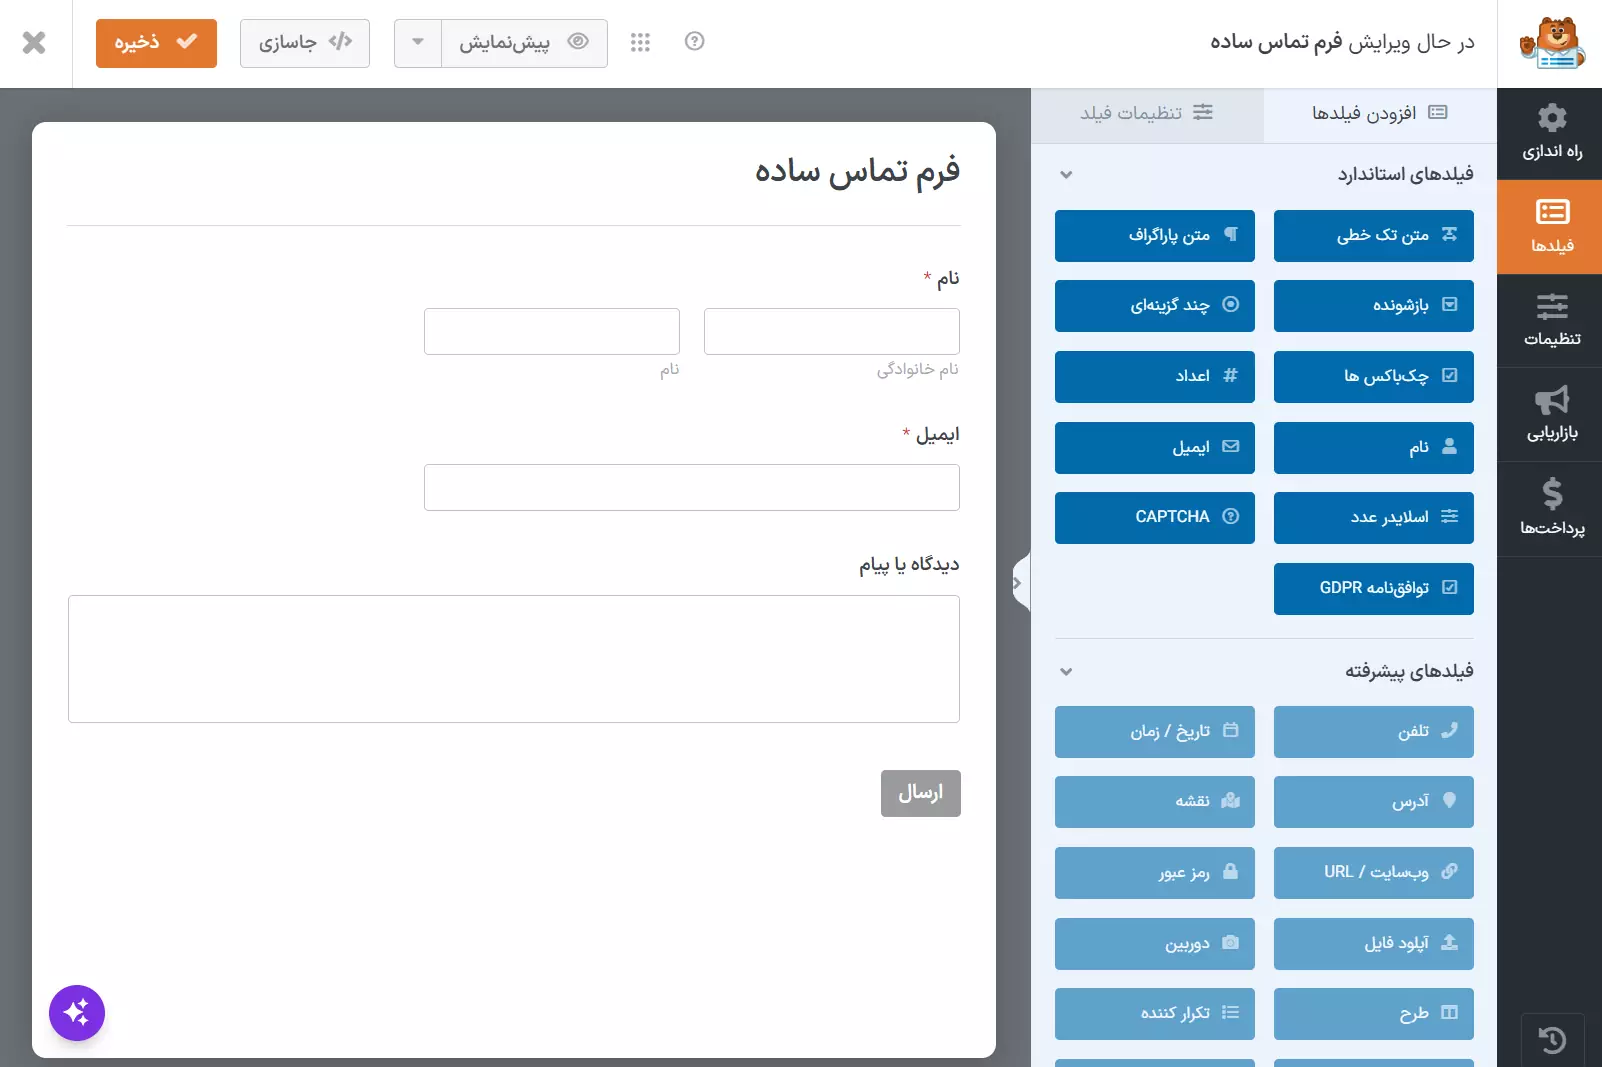1602x1067 pixels.
Task: Add a Repeater (تکرار کننده) field
Action: (x=1154, y=1014)
